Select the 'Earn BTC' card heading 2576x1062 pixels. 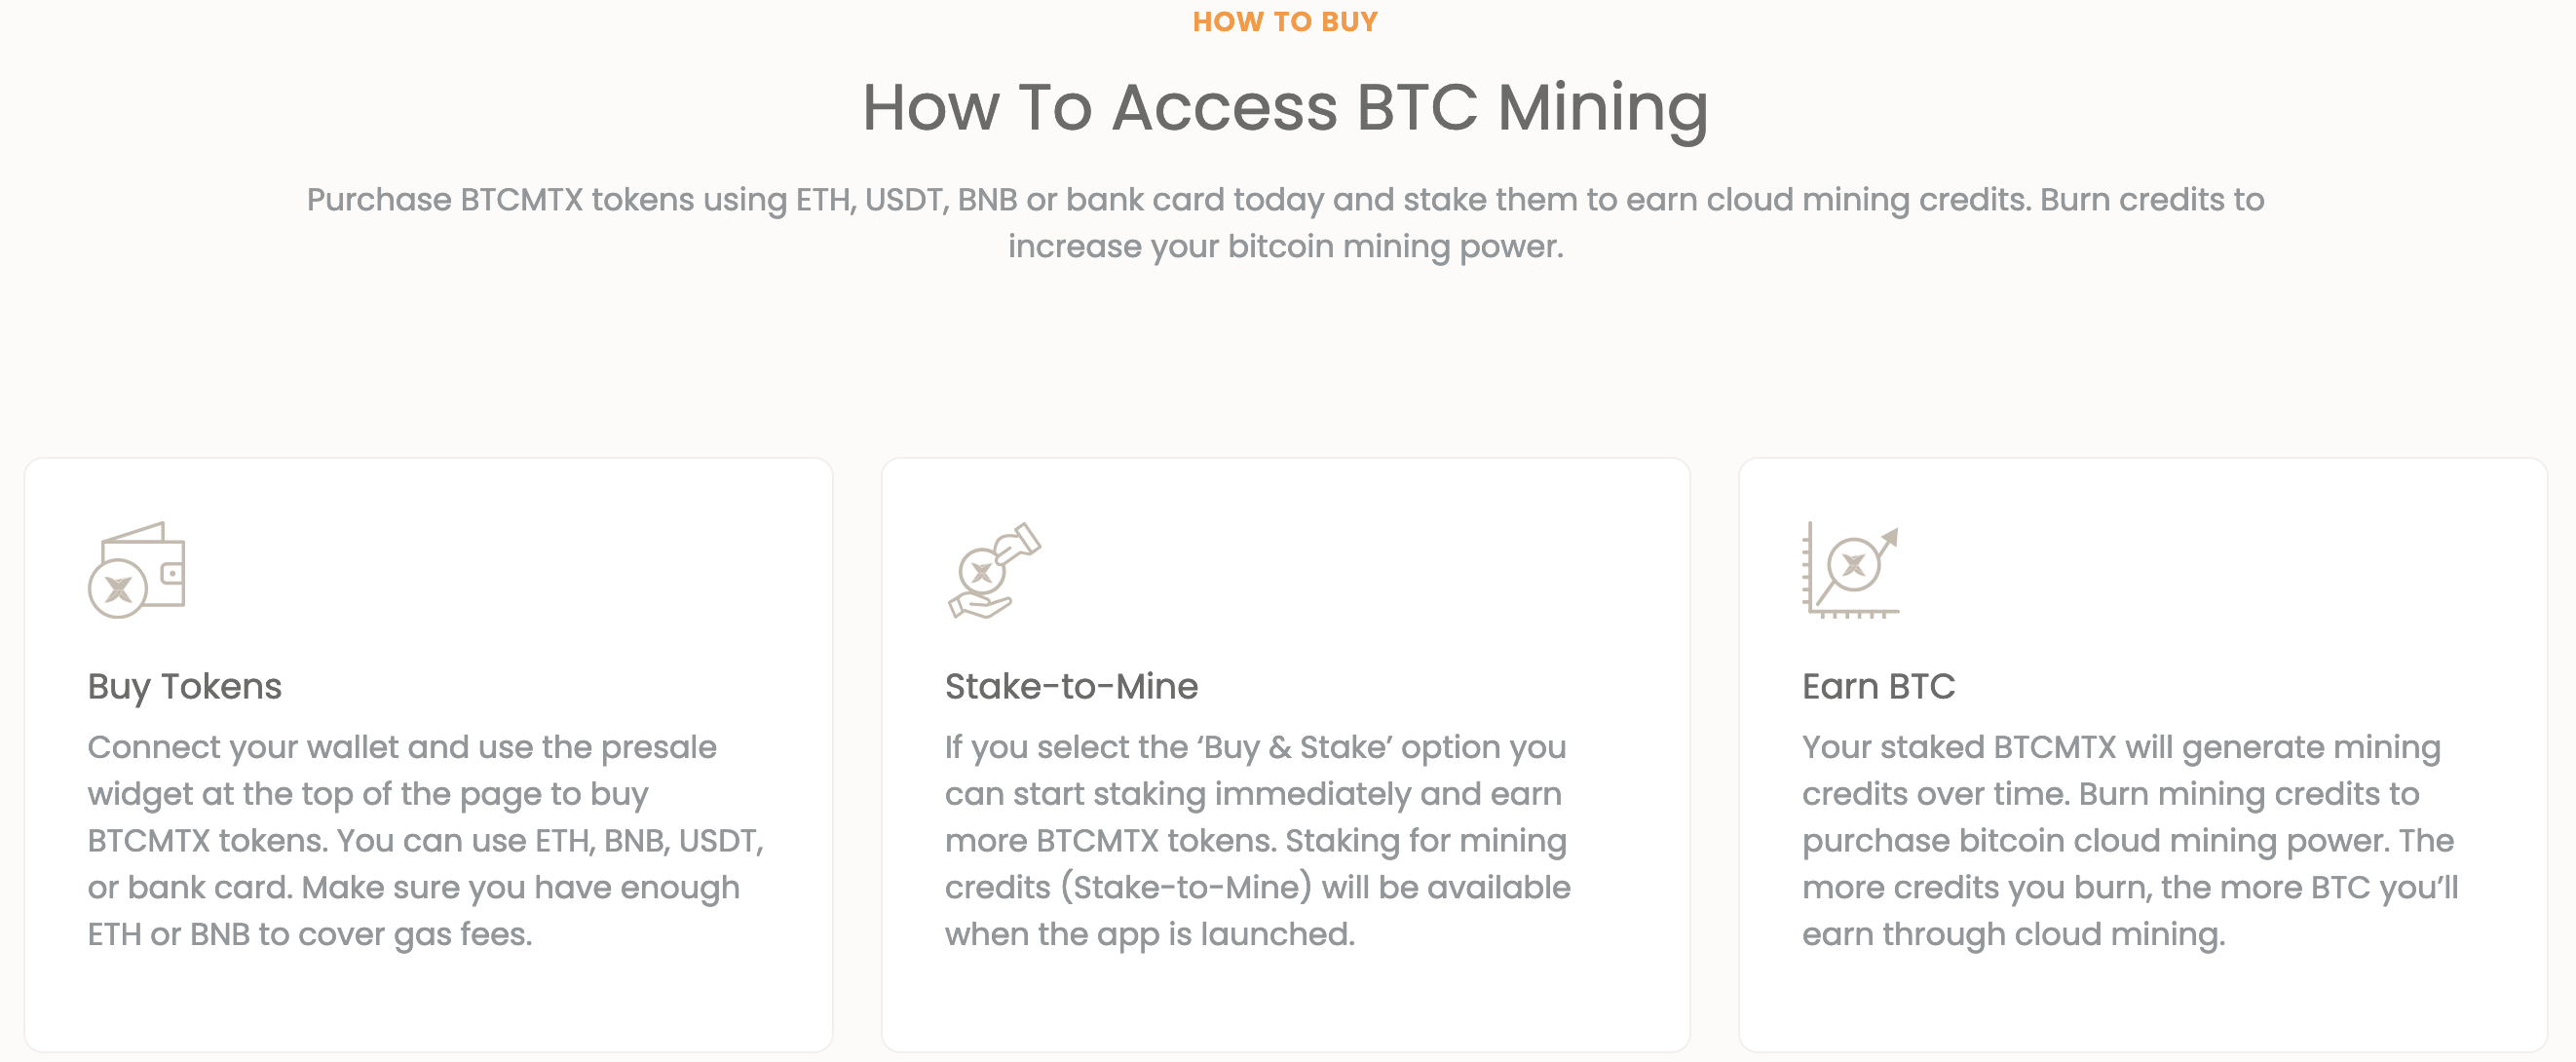tap(1878, 687)
